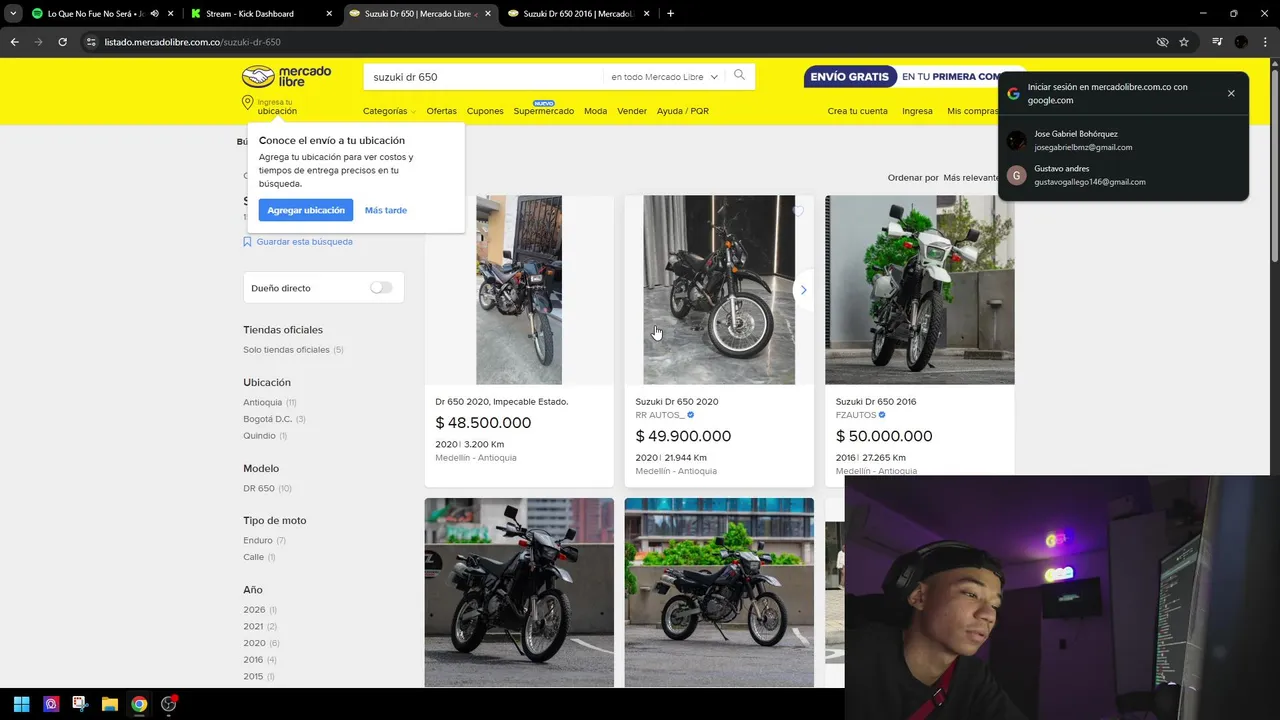
Task: Click the Guardar esta búsqueda link
Action: point(305,242)
